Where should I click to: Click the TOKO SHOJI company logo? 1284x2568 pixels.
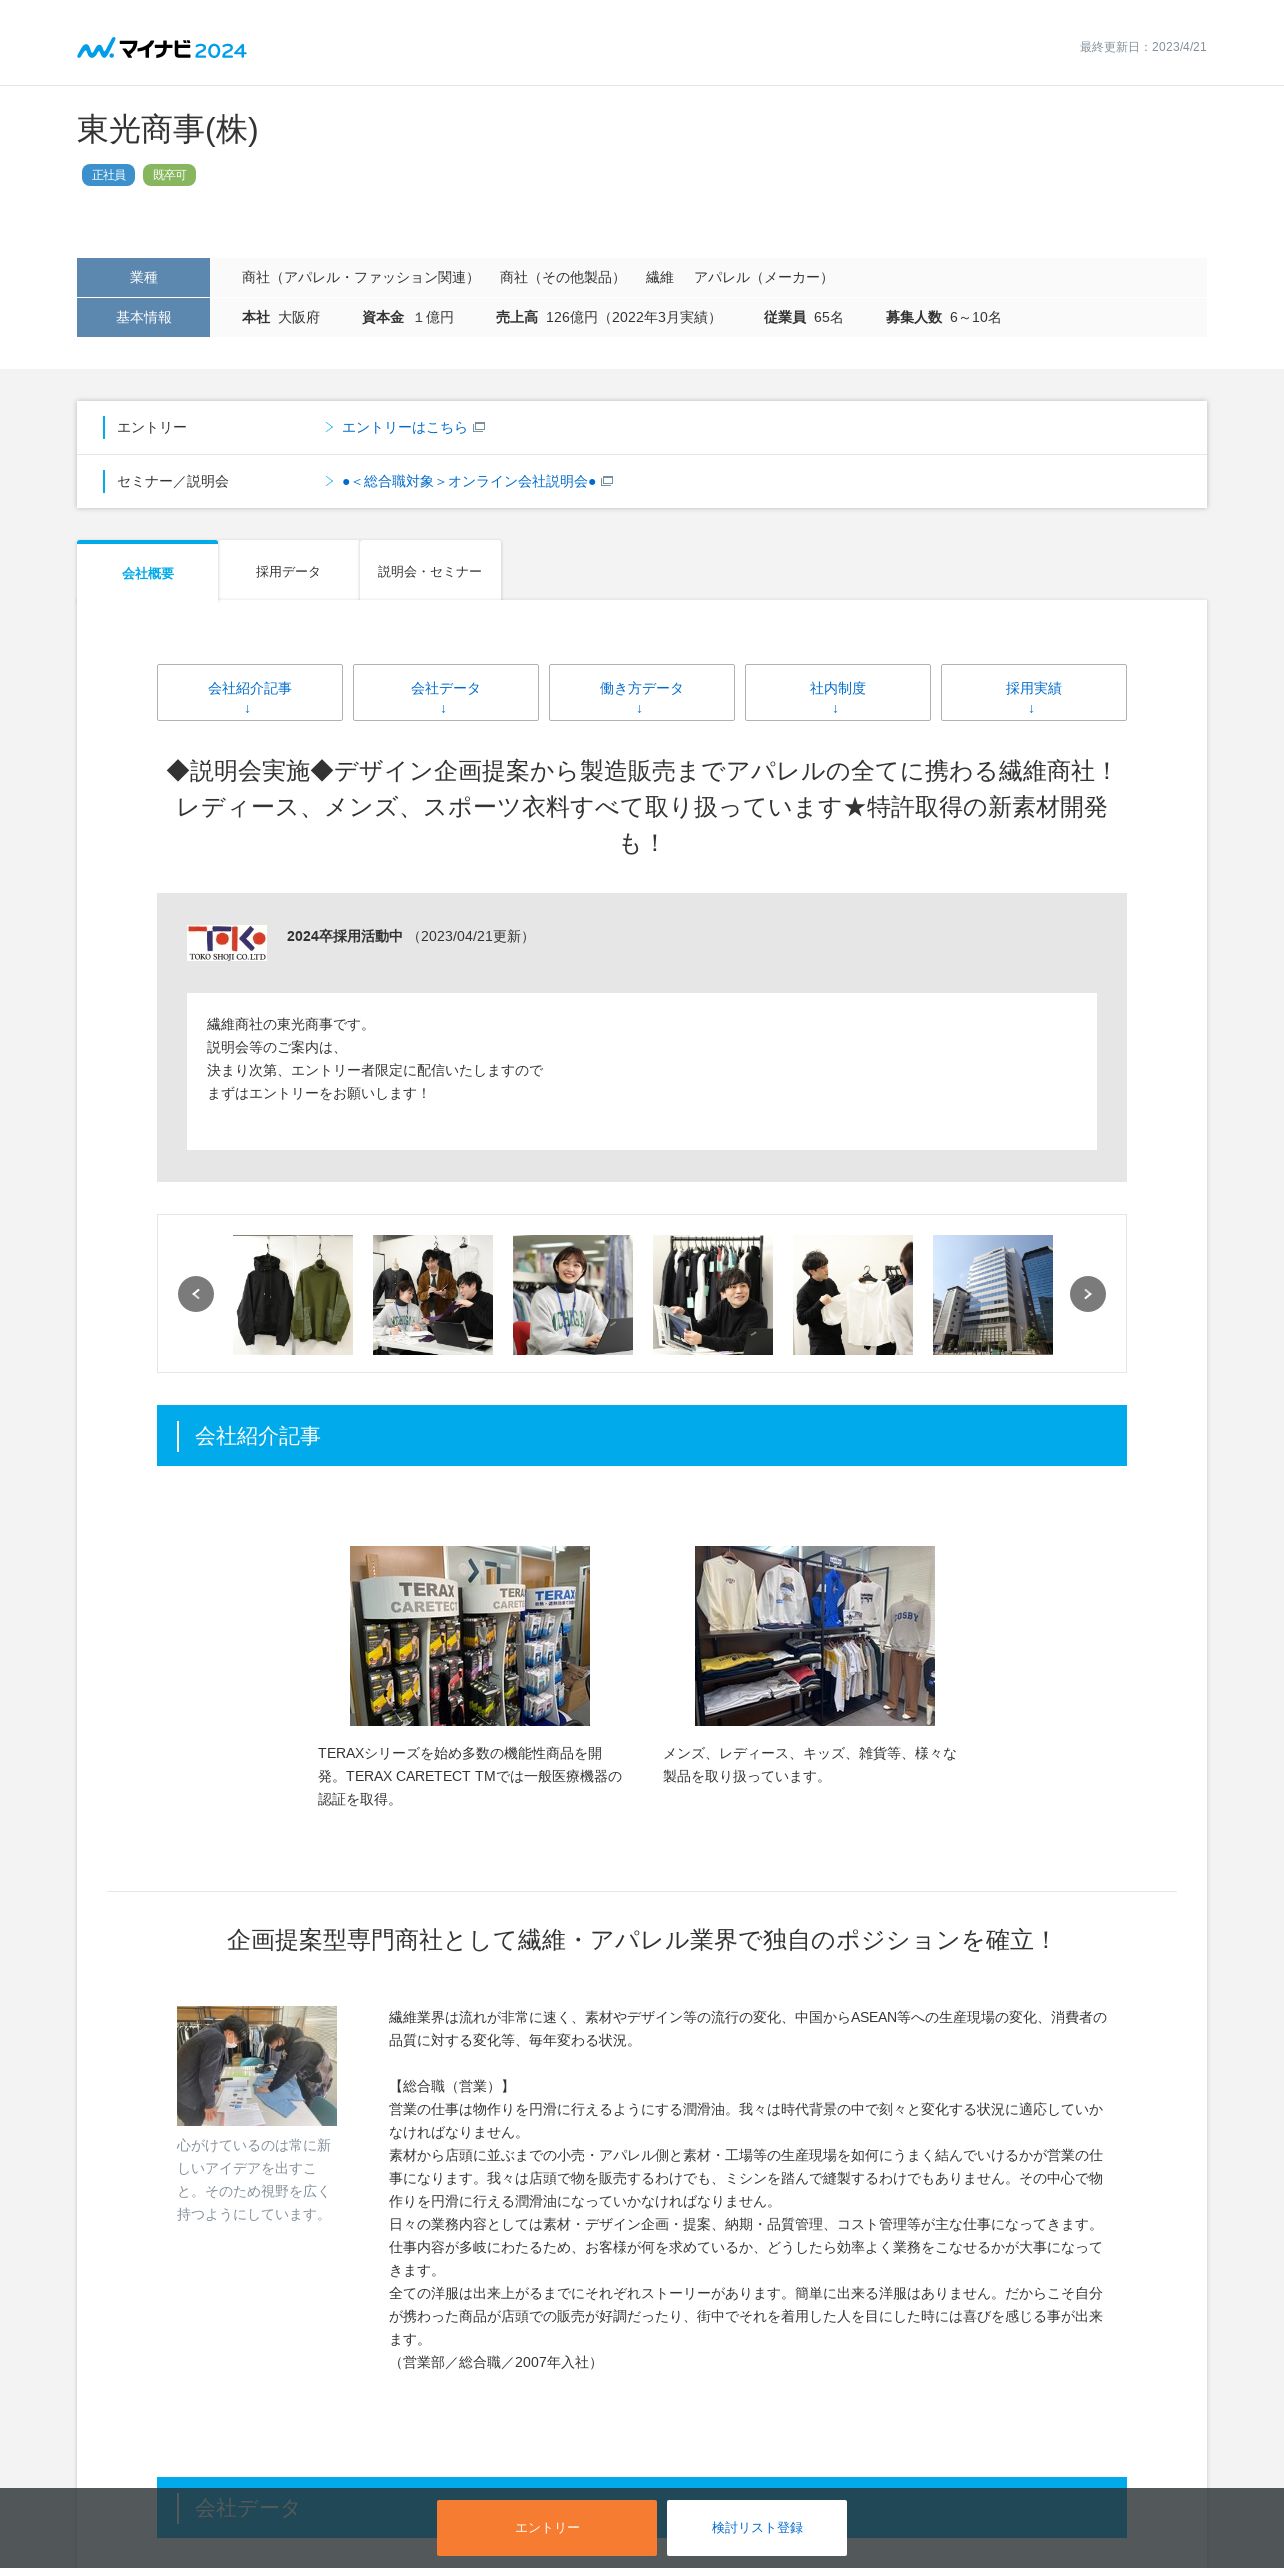click(x=227, y=942)
